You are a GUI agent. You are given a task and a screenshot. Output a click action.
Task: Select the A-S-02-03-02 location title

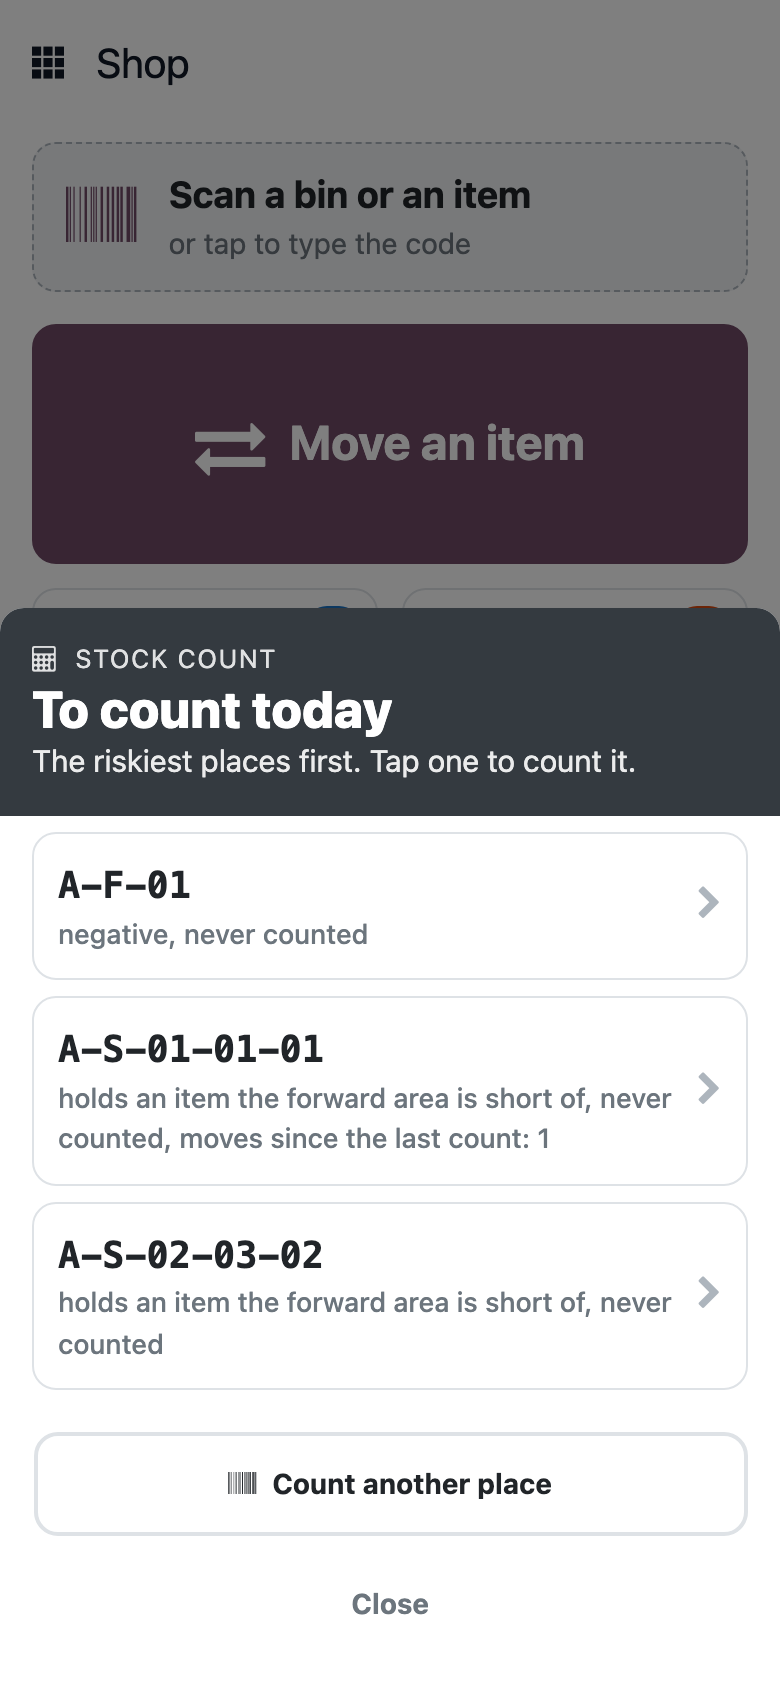(191, 1255)
